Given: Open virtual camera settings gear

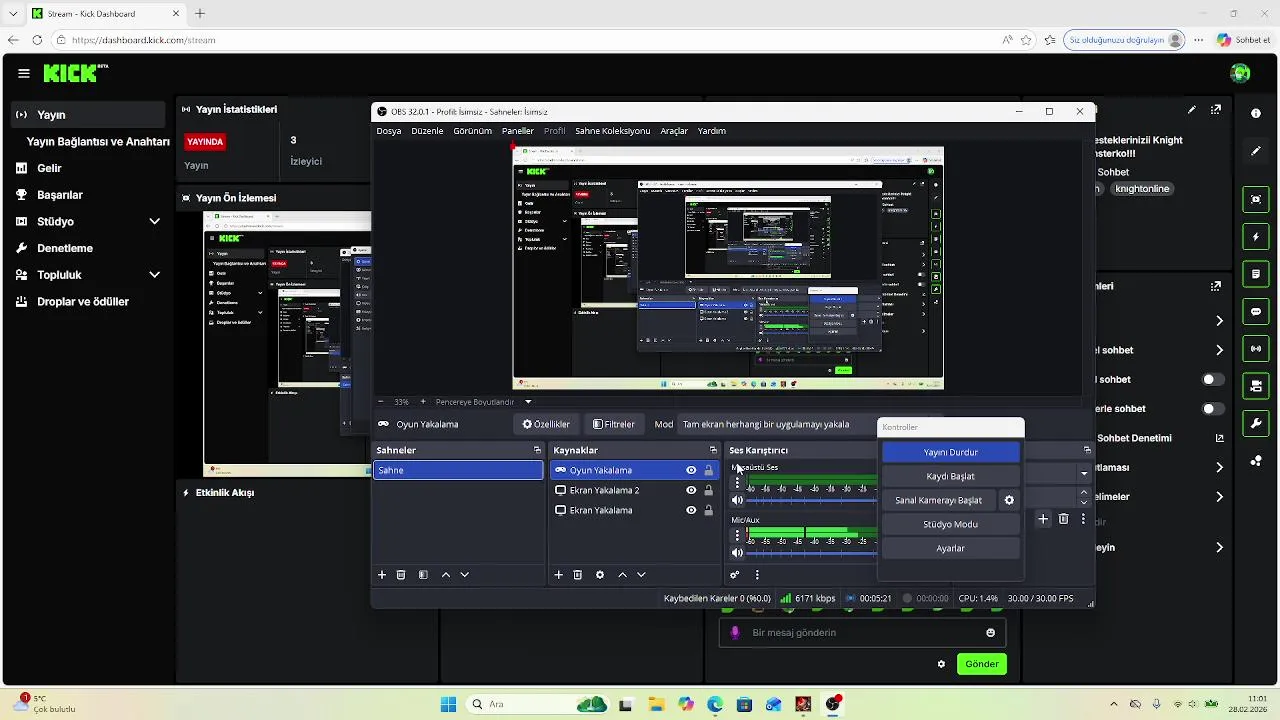Looking at the screenshot, I should click(1009, 500).
